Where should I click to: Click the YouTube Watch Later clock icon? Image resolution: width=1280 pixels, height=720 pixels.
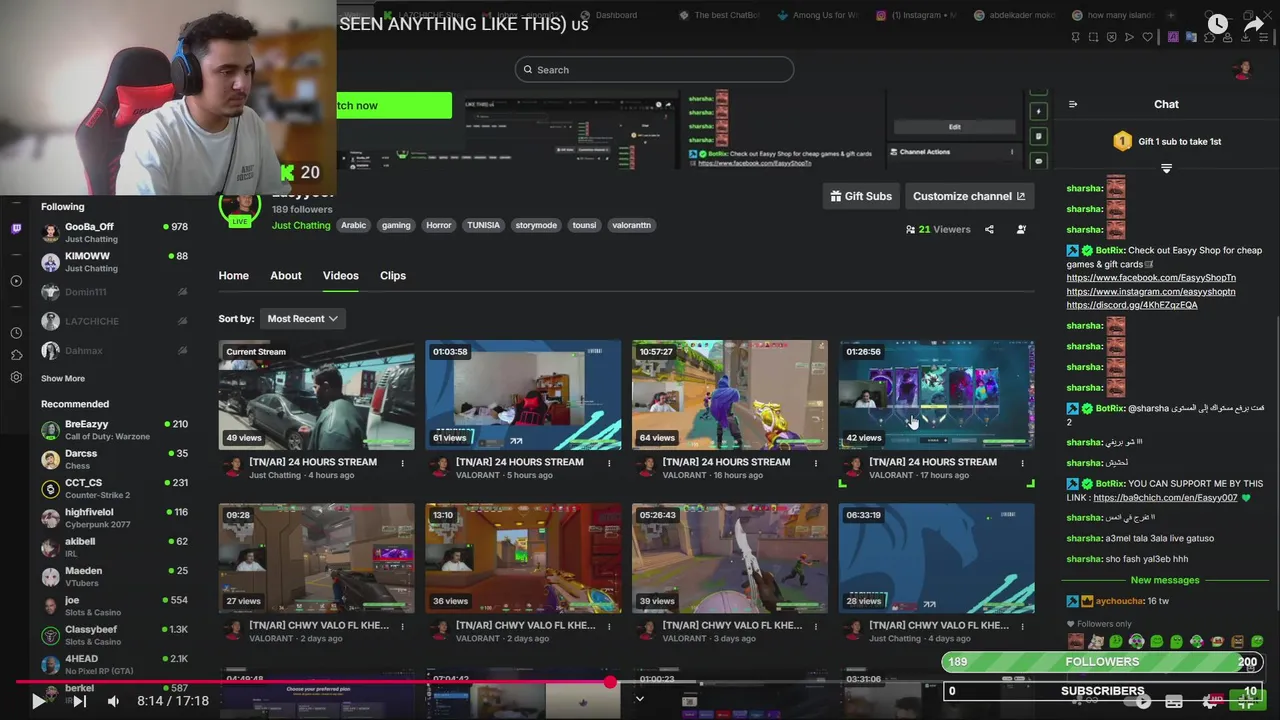pyautogui.click(x=1217, y=23)
